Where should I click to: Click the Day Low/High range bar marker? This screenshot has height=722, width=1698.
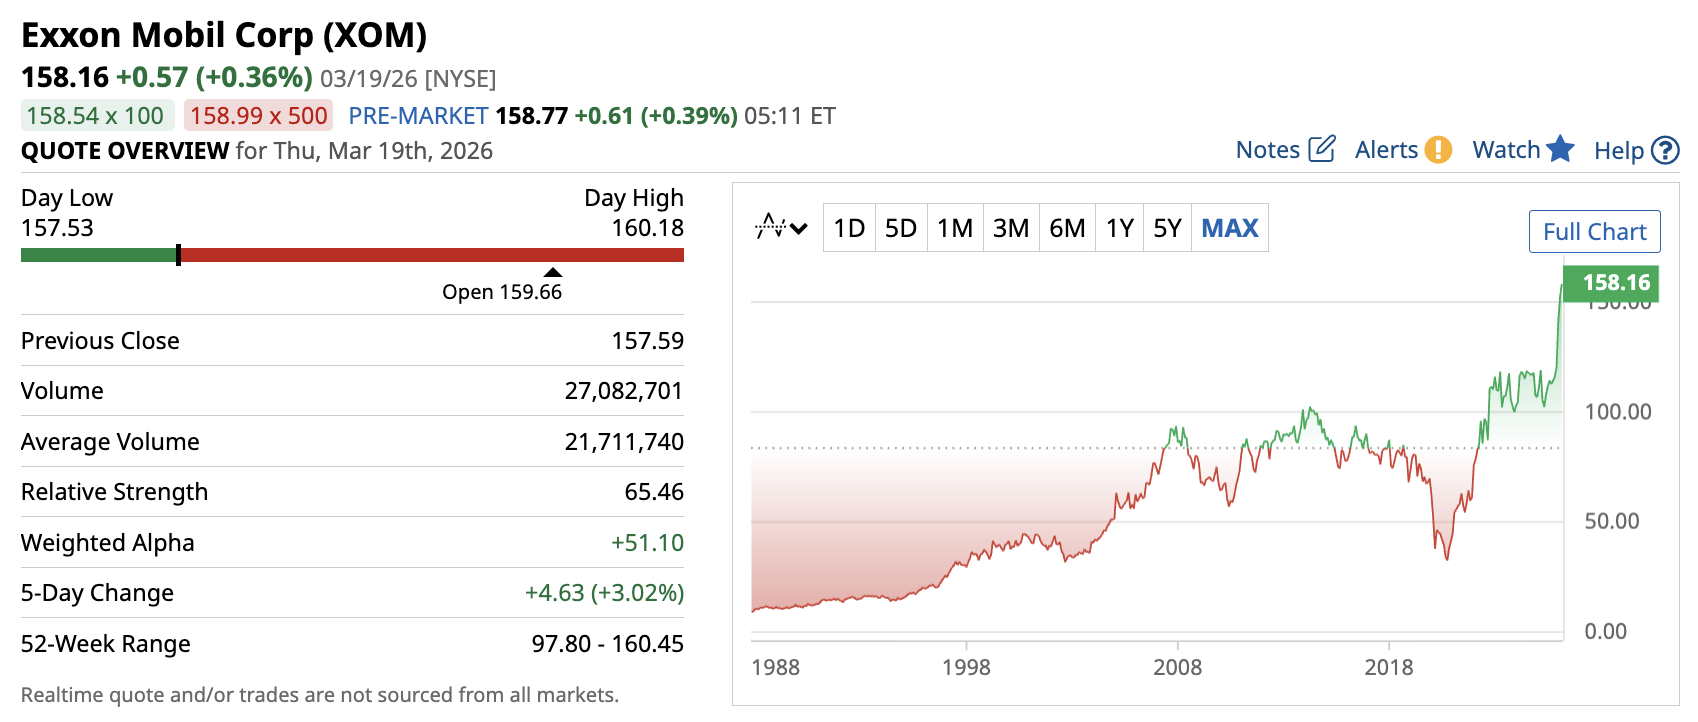click(178, 255)
